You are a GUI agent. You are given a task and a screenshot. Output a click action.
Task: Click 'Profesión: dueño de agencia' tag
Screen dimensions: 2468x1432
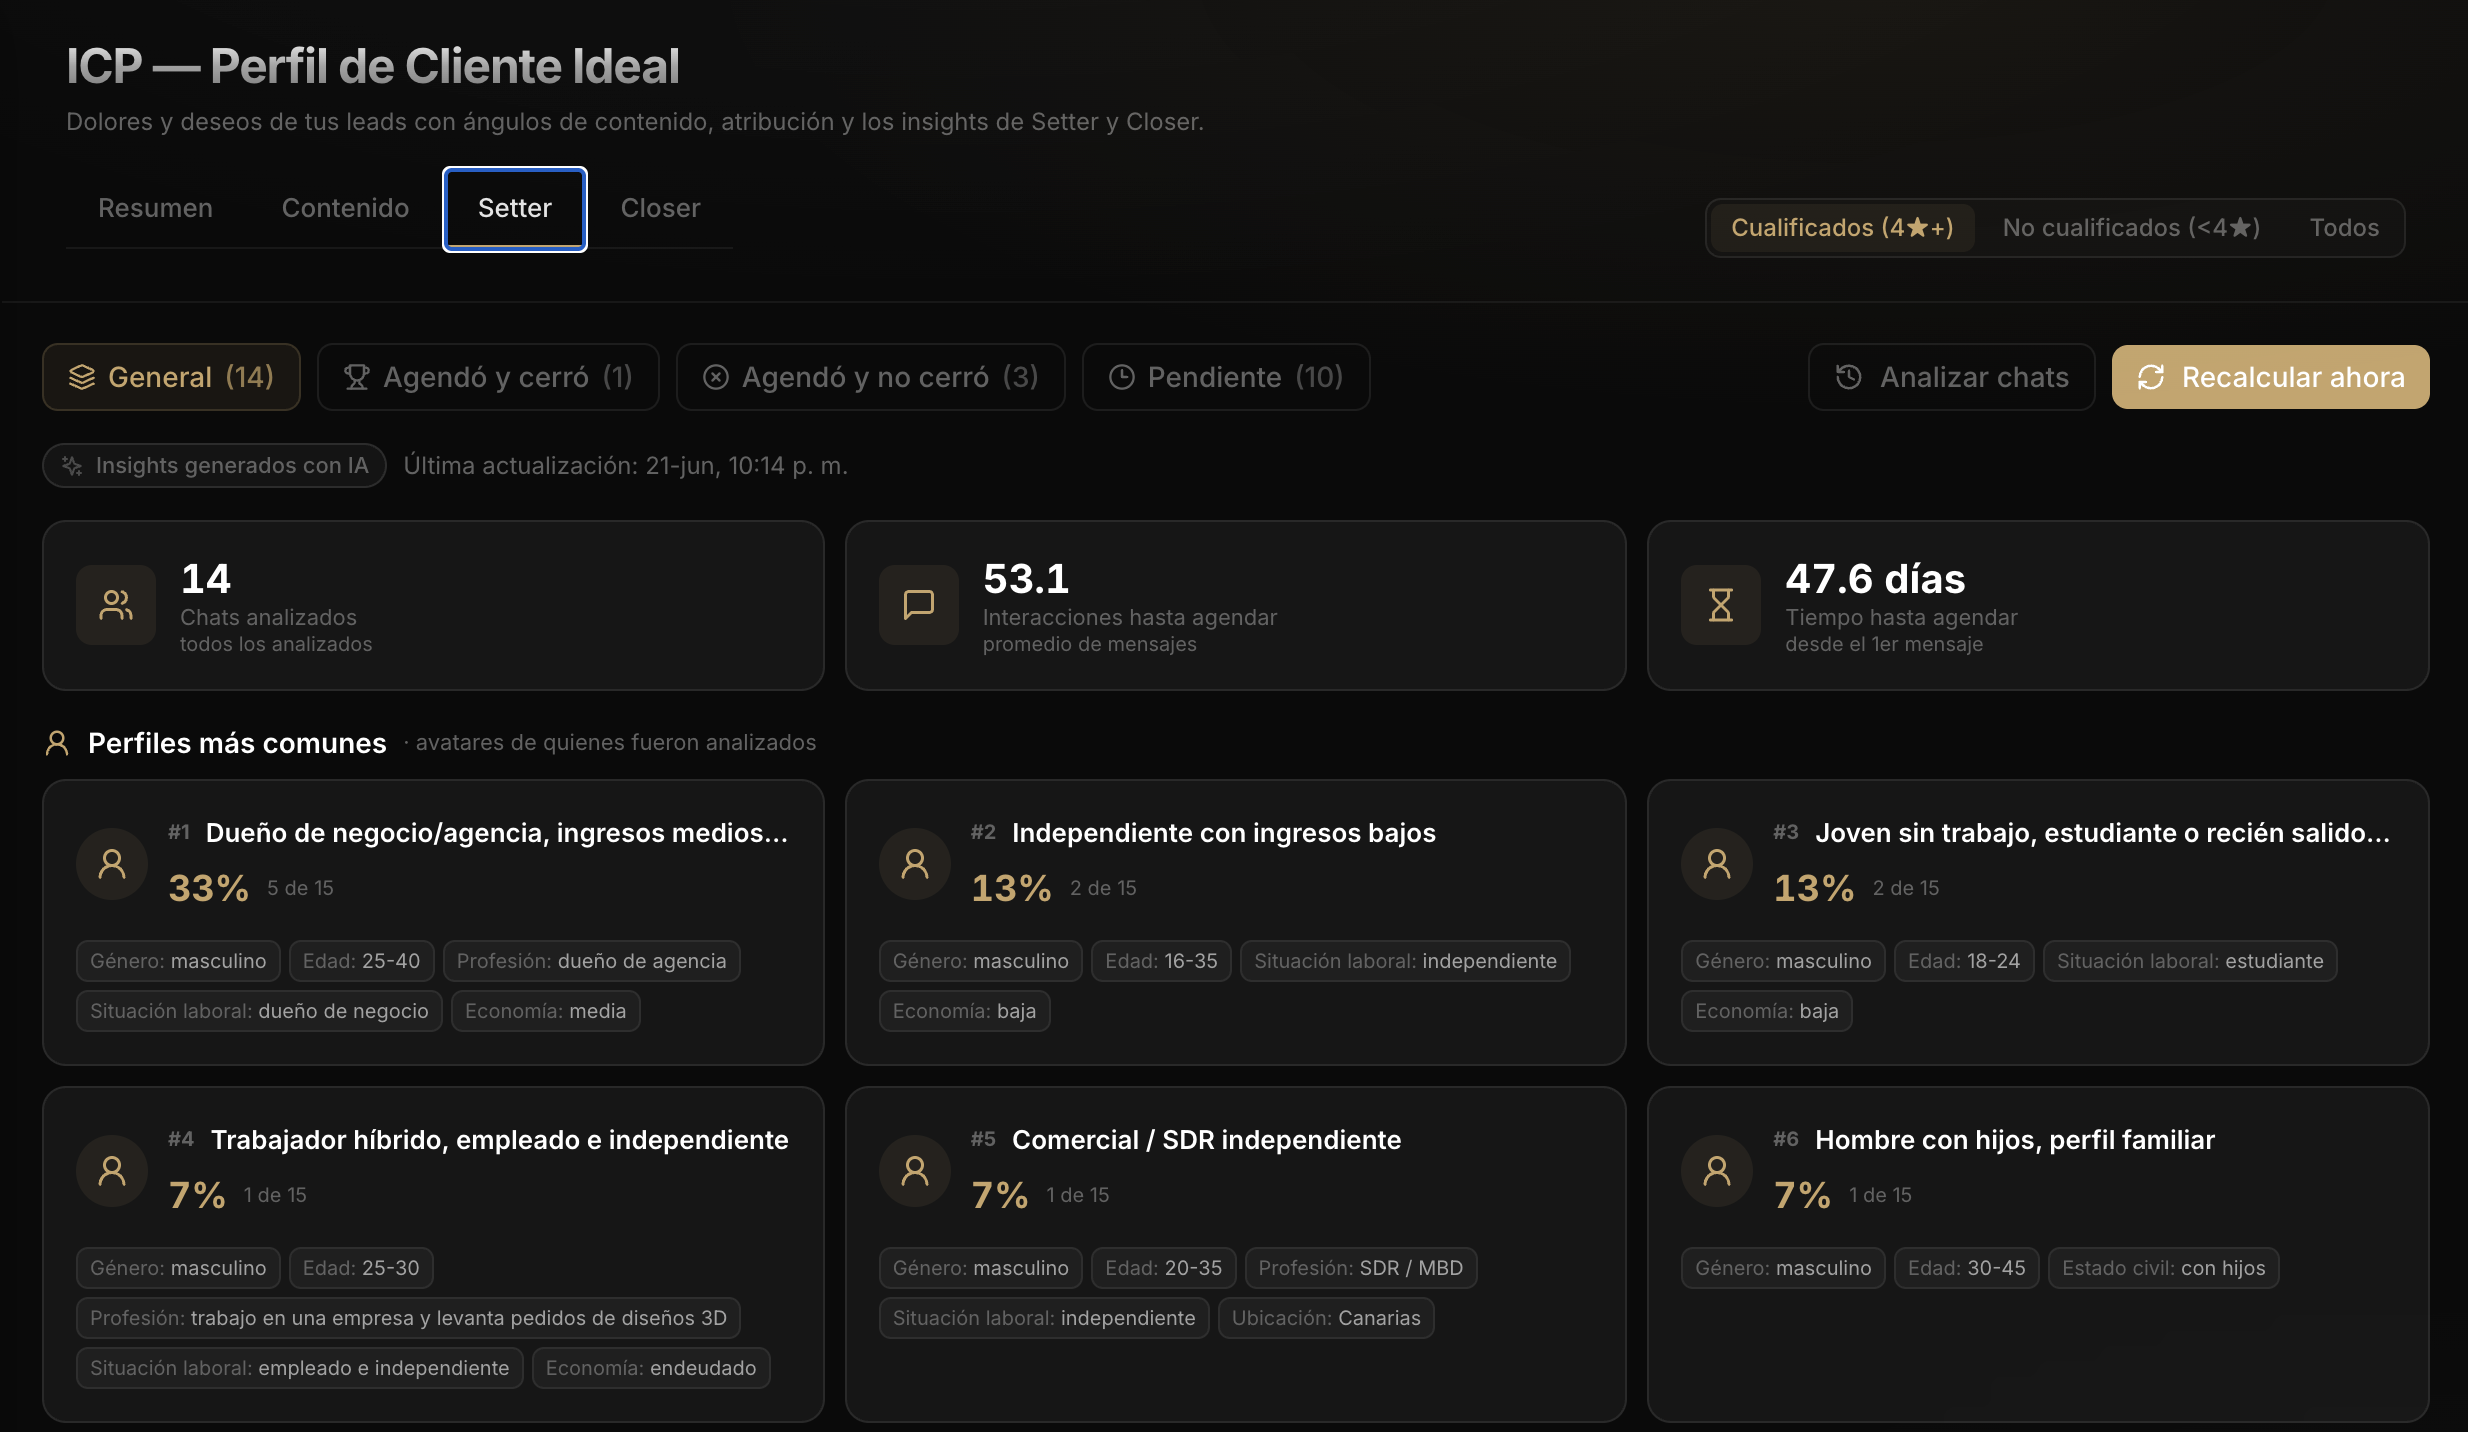coord(591,961)
